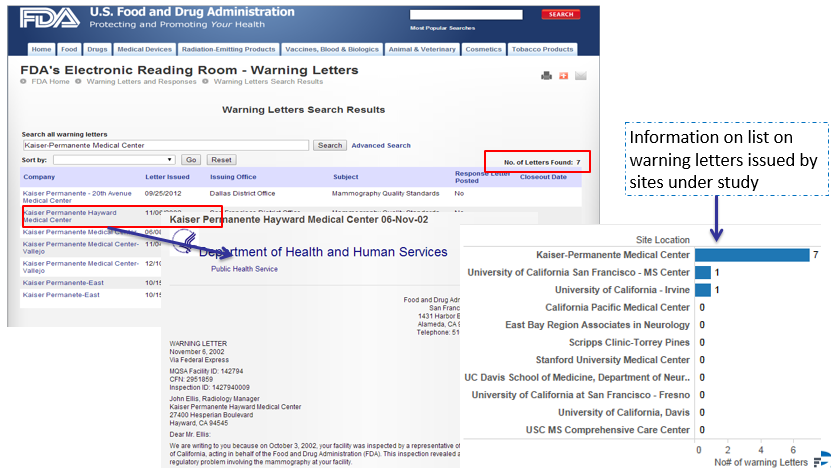Open the Home tab
Screen dimensions: 831x471
41,49
